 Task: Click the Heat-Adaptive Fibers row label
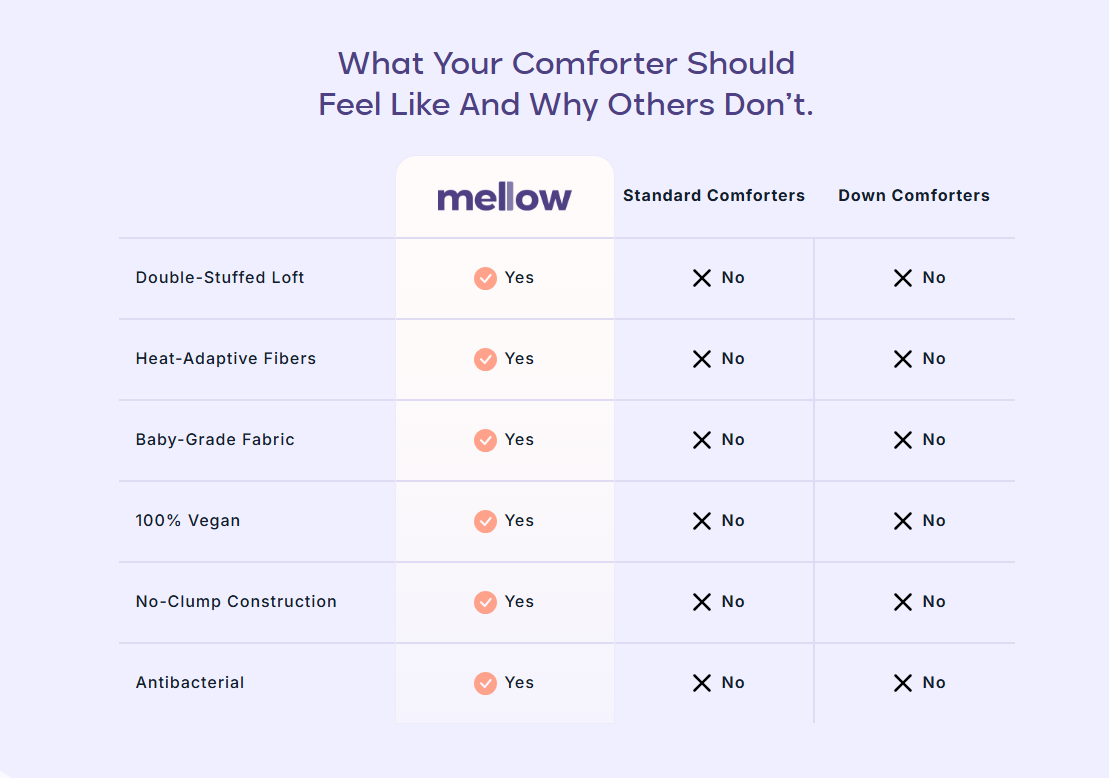click(226, 359)
